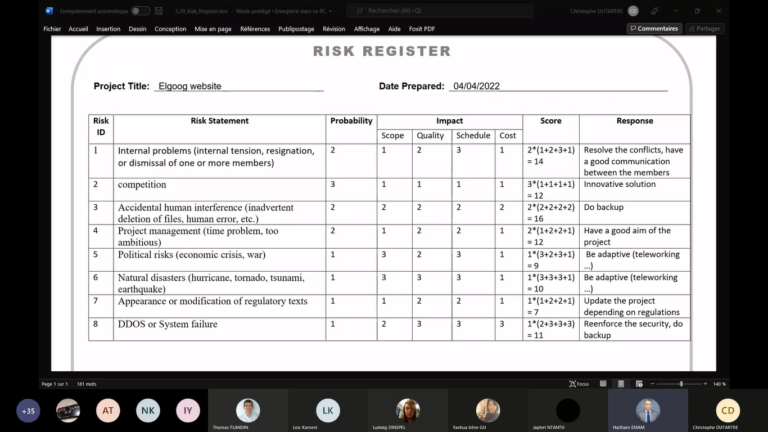Switch to the Publipostage tab
Image resolution: width=768 pixels, height=432 pixels.
[x=296, y=29]
